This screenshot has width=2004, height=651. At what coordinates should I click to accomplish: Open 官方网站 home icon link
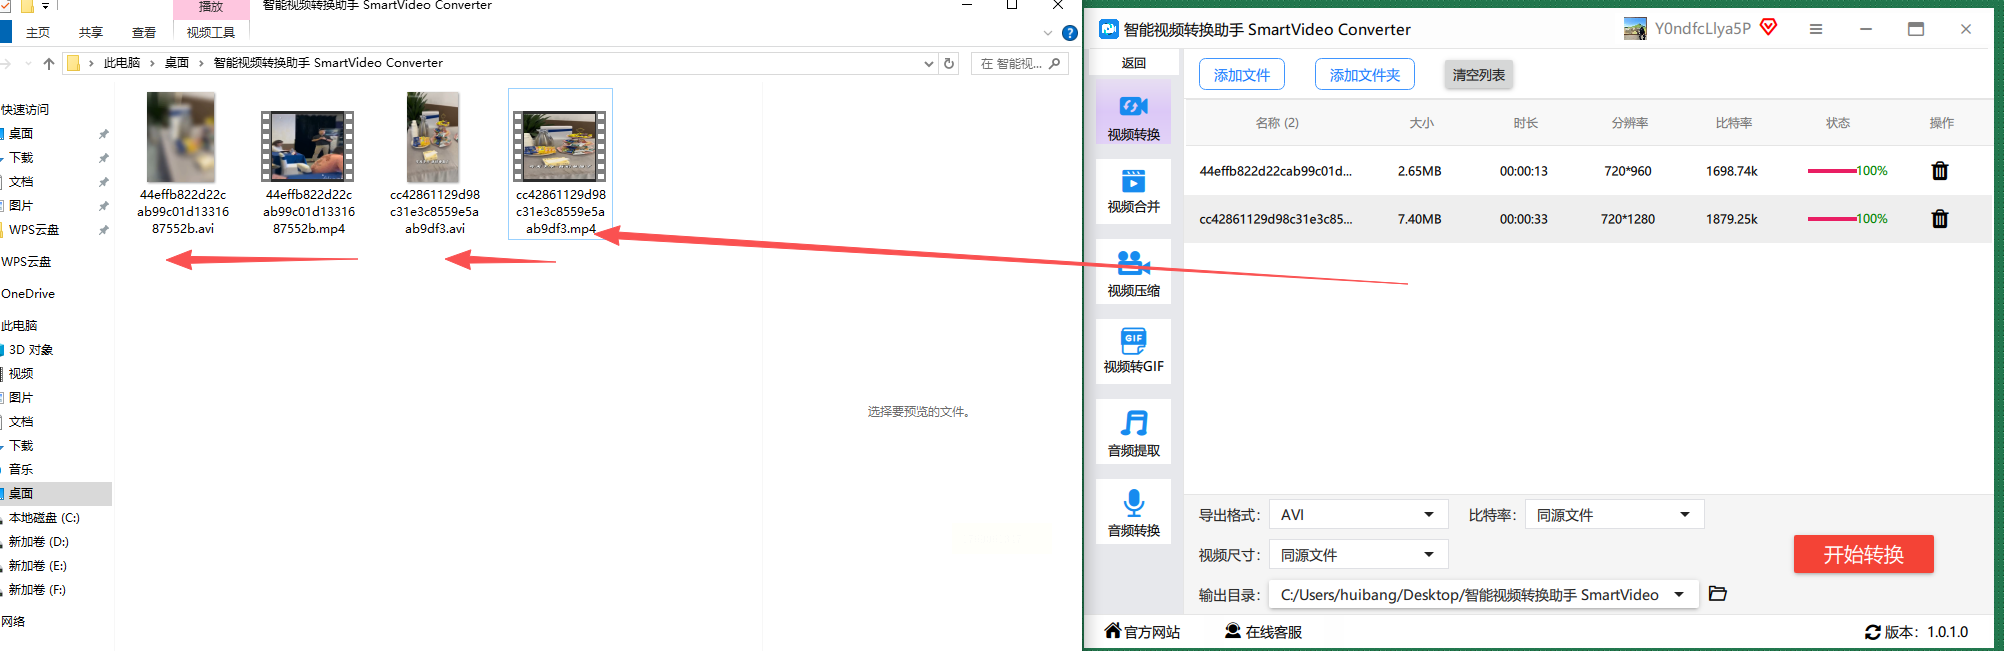[x=1142, y=632]
